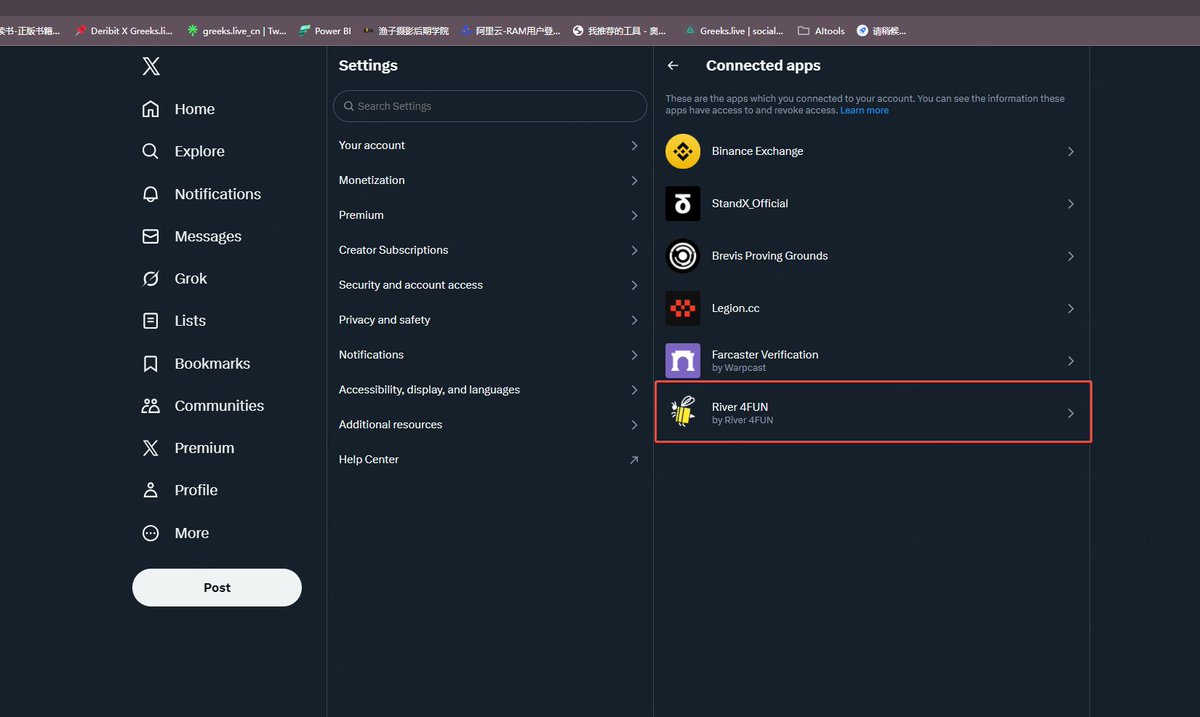Click the Premium X icon
The height and width of the screenshot is (717, 1200).
(x=151, y=448)
